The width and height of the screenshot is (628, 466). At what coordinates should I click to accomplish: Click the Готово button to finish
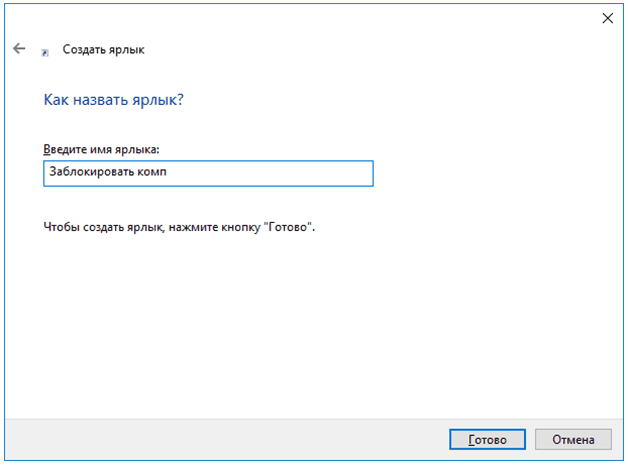tap(487, 440)
